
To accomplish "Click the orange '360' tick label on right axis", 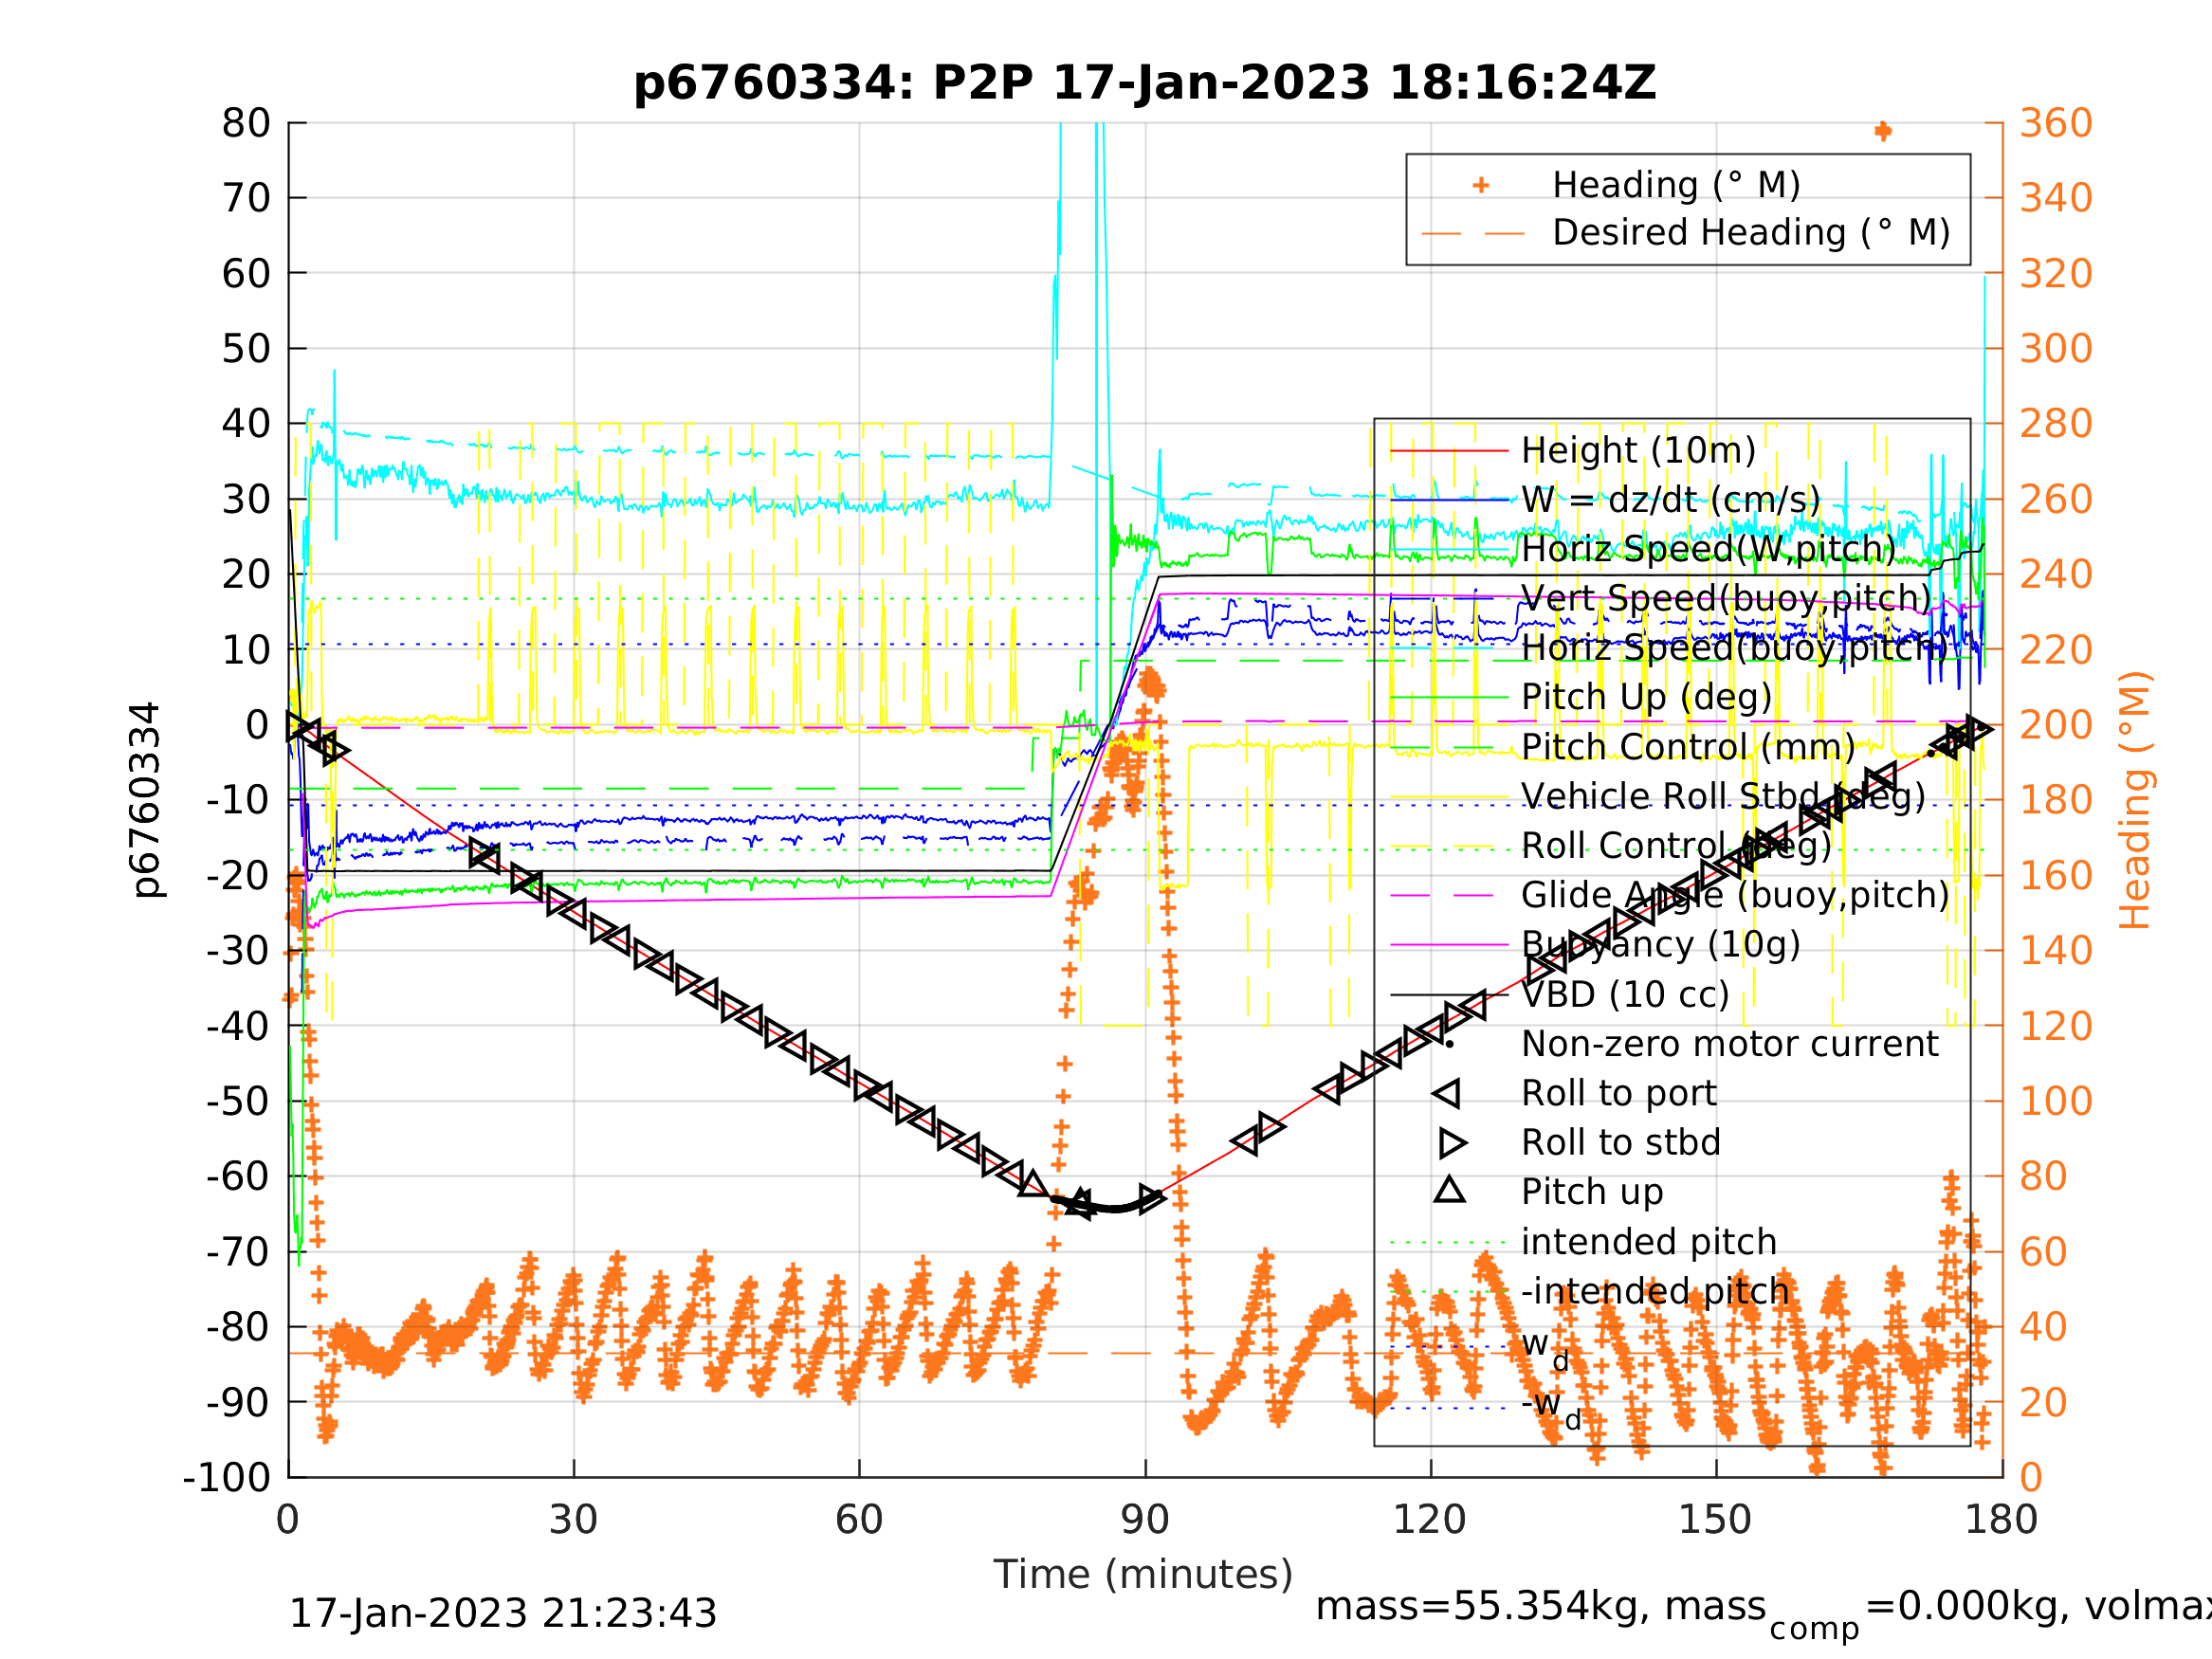I will click(2056, 123).
